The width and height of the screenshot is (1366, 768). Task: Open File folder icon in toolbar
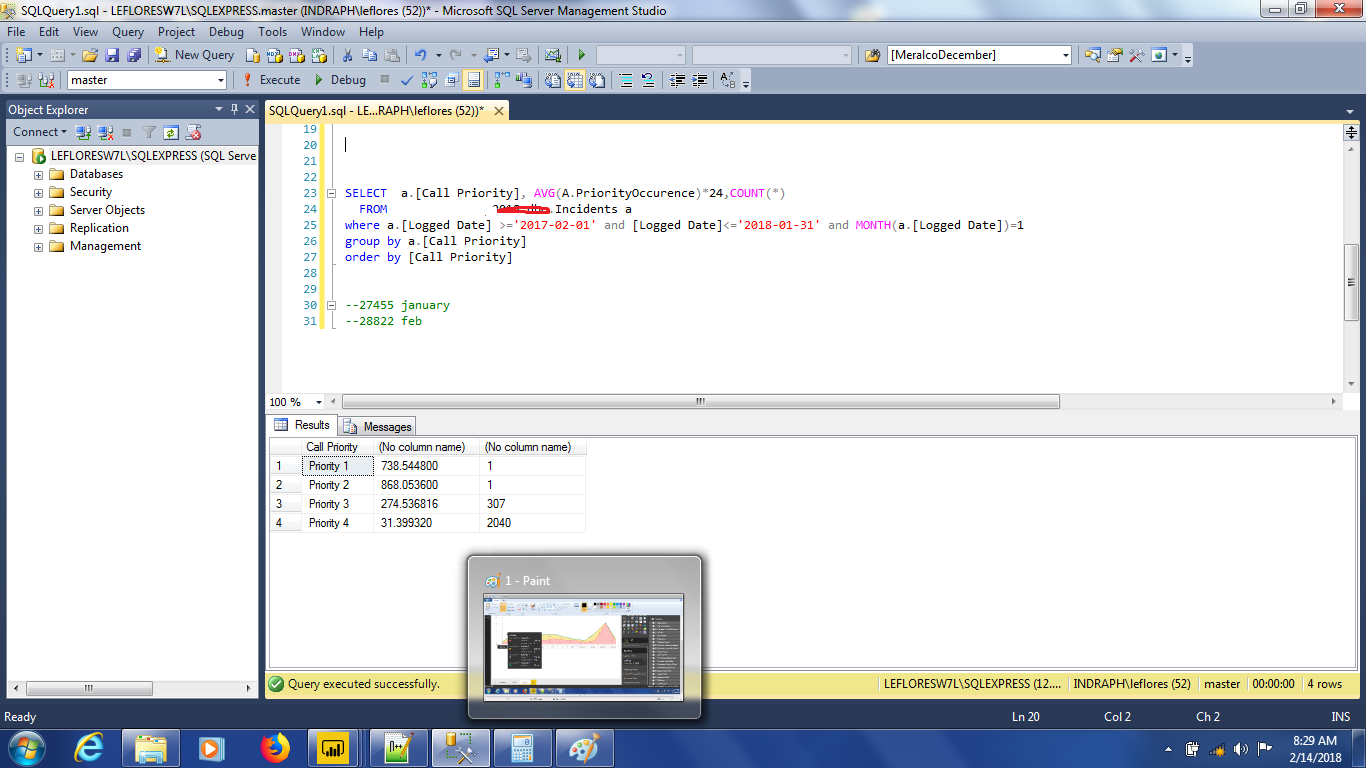point(90,55)
